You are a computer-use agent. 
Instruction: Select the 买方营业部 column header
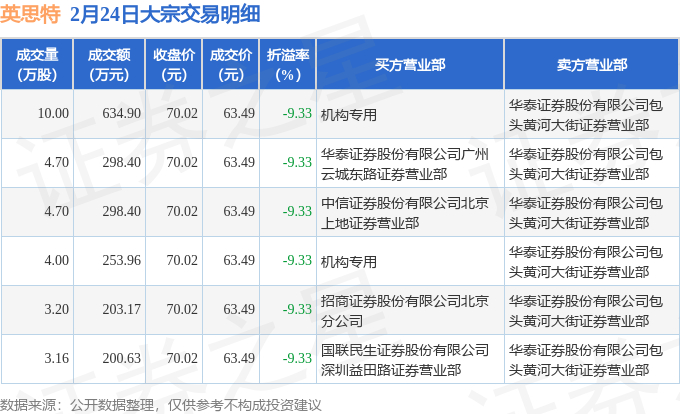(410, 65)
